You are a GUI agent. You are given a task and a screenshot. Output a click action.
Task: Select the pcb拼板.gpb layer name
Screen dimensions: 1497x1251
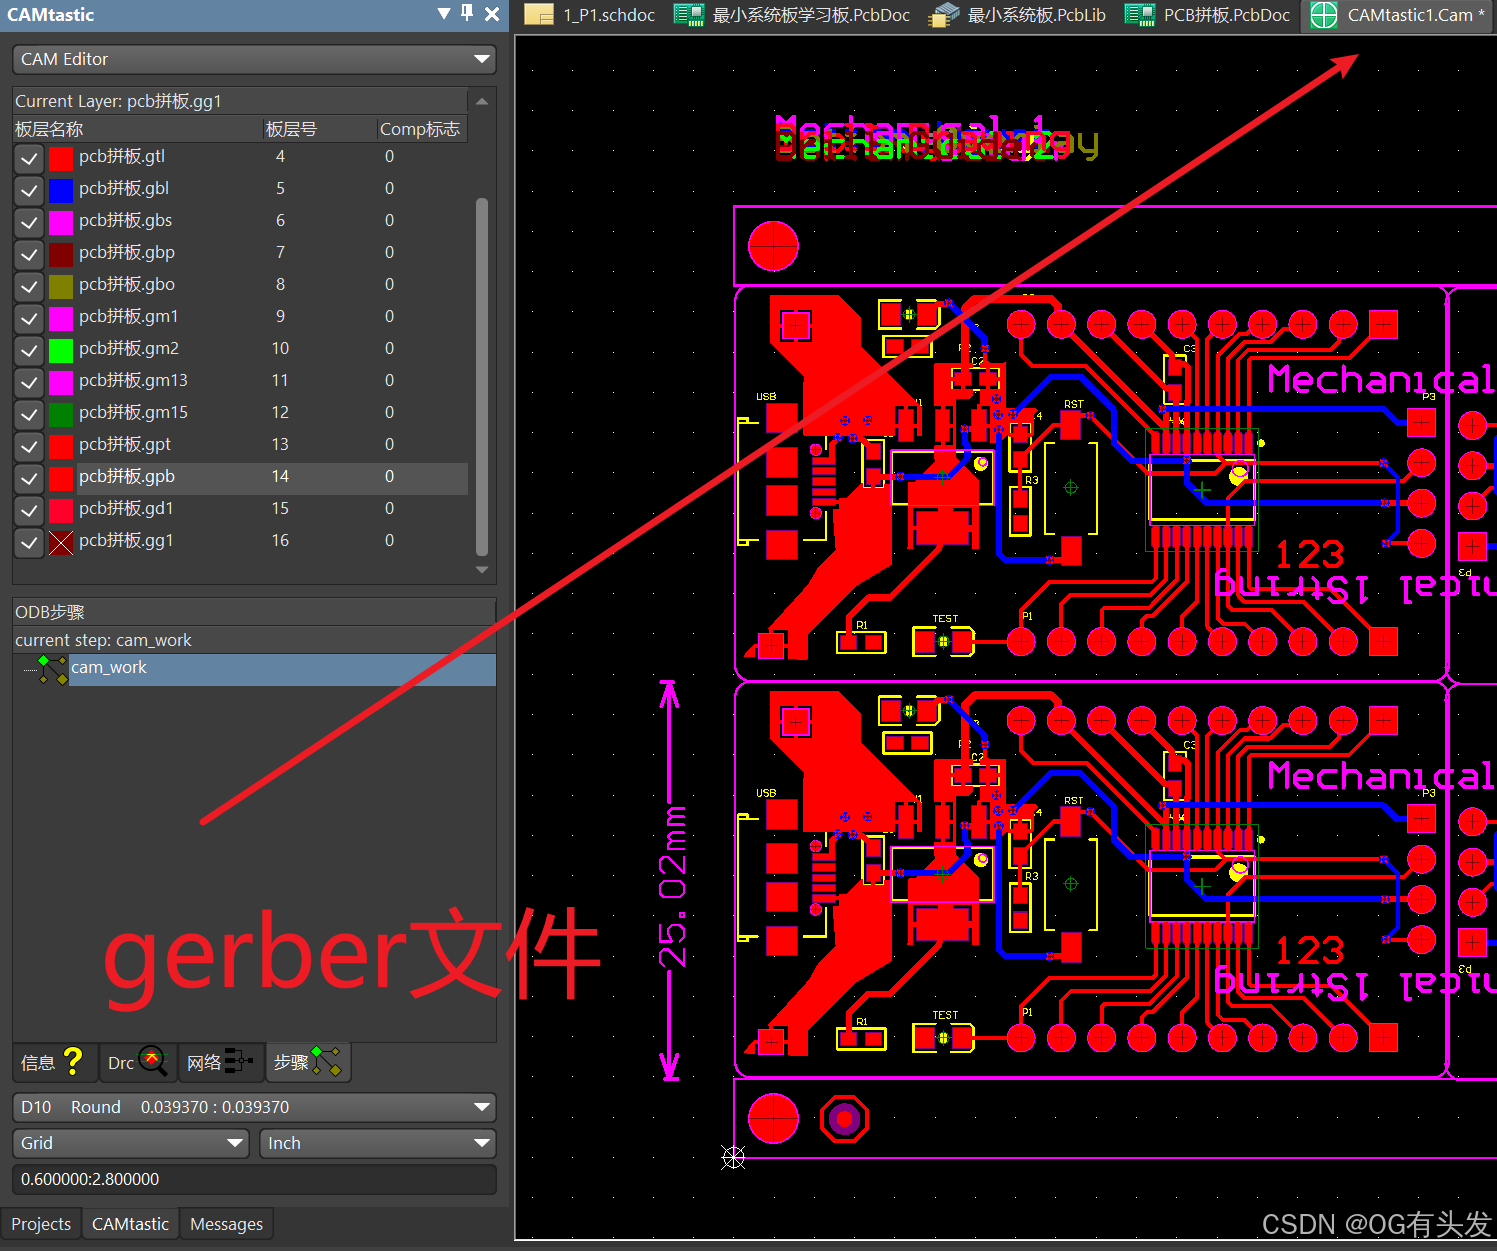click(127, 476)
